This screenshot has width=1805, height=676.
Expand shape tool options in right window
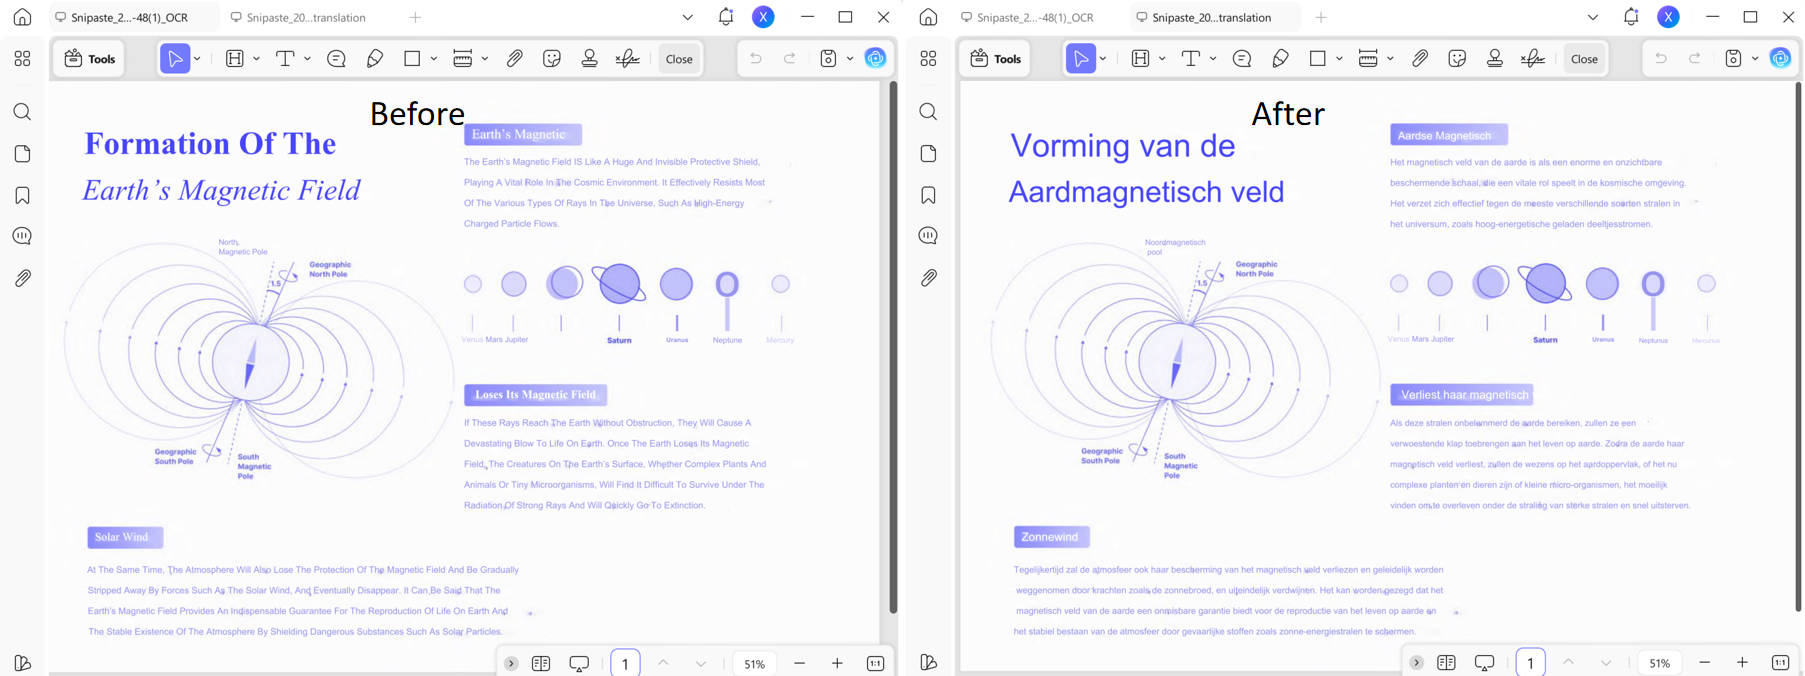(x=1340, y=59)
